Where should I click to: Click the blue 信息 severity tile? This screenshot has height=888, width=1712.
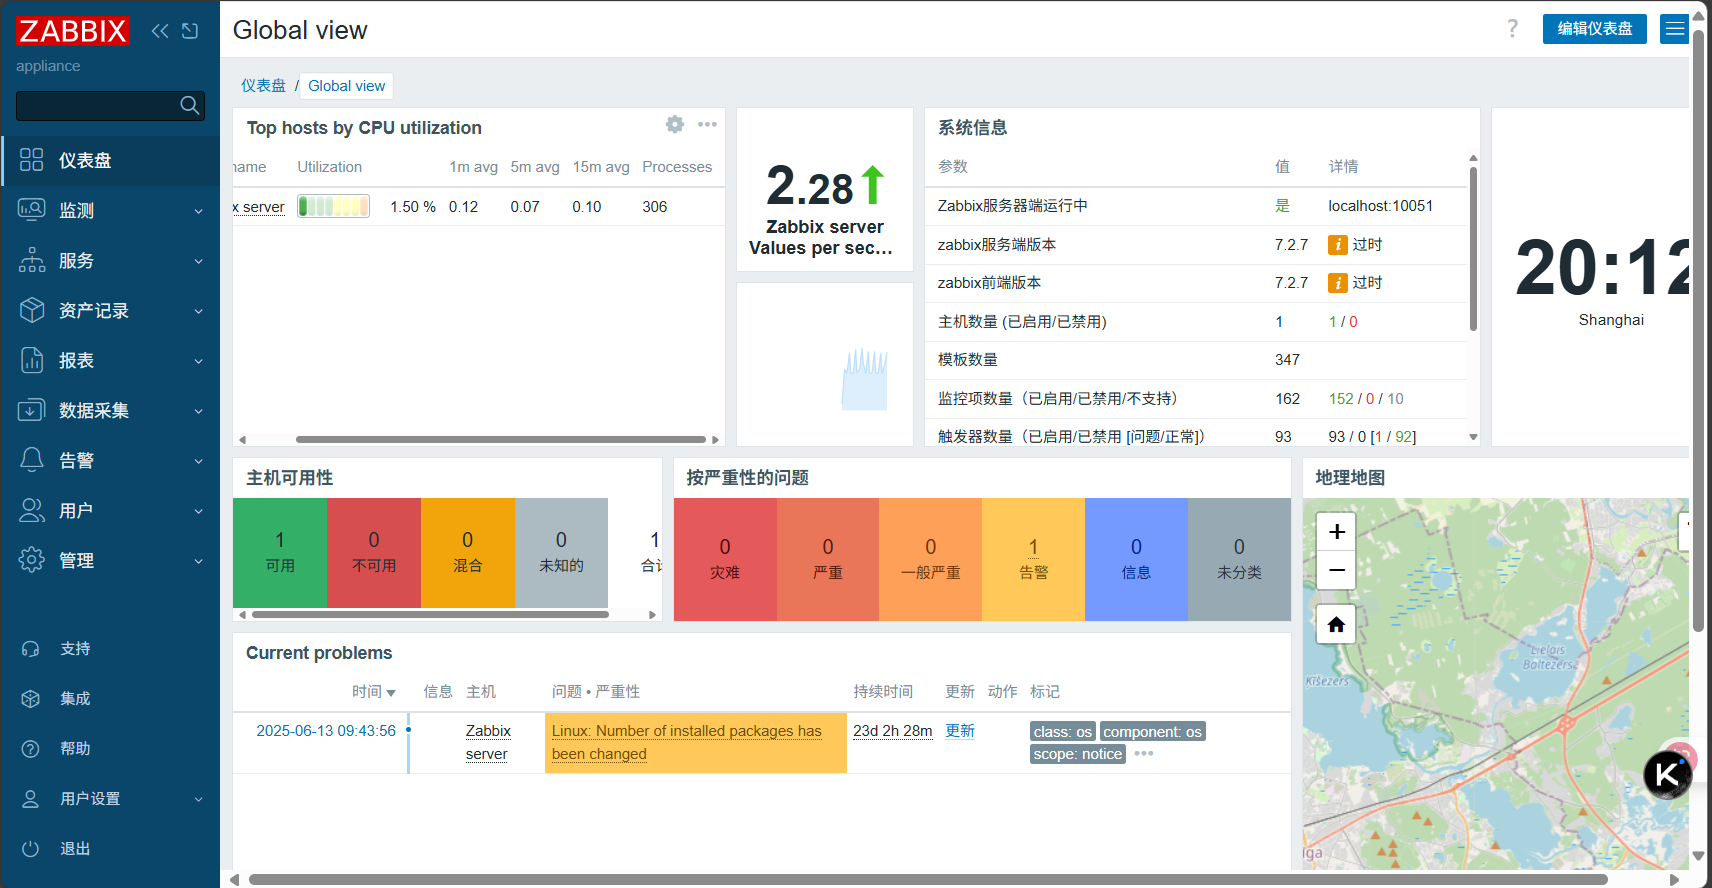(x=1136, y=559)
